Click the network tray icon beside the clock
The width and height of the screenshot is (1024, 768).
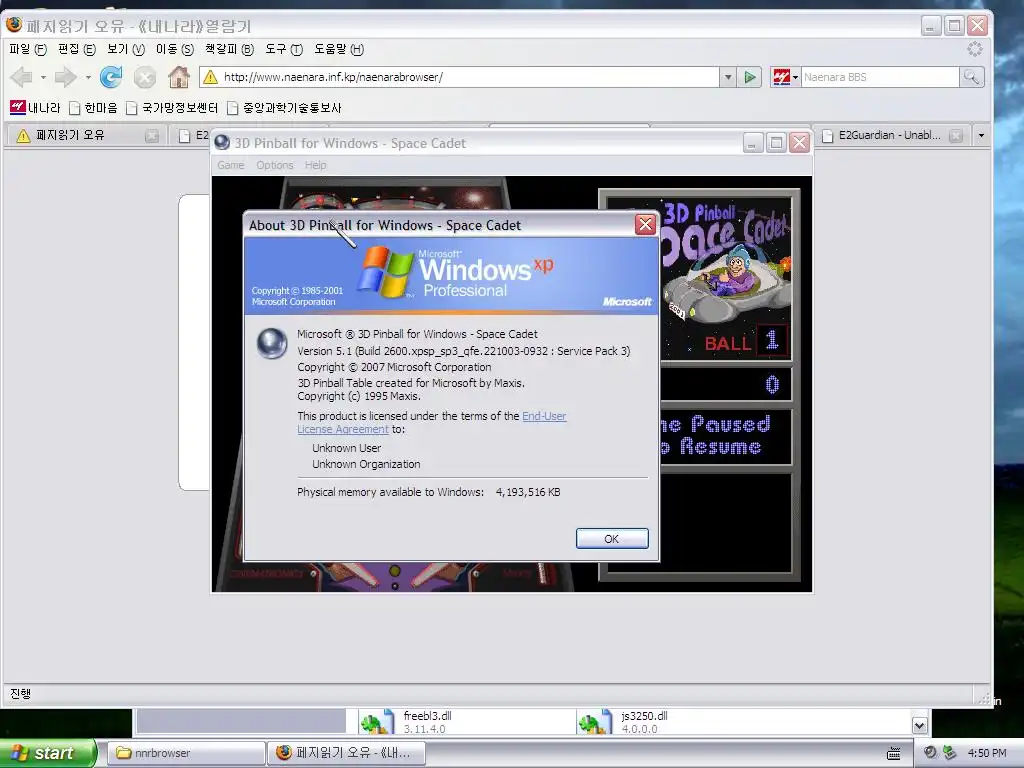pyautogui.click(x=949, y=753)
